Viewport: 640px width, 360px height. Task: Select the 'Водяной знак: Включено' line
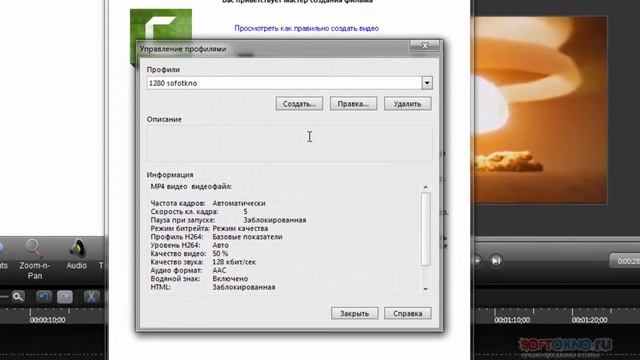(199, 279)
